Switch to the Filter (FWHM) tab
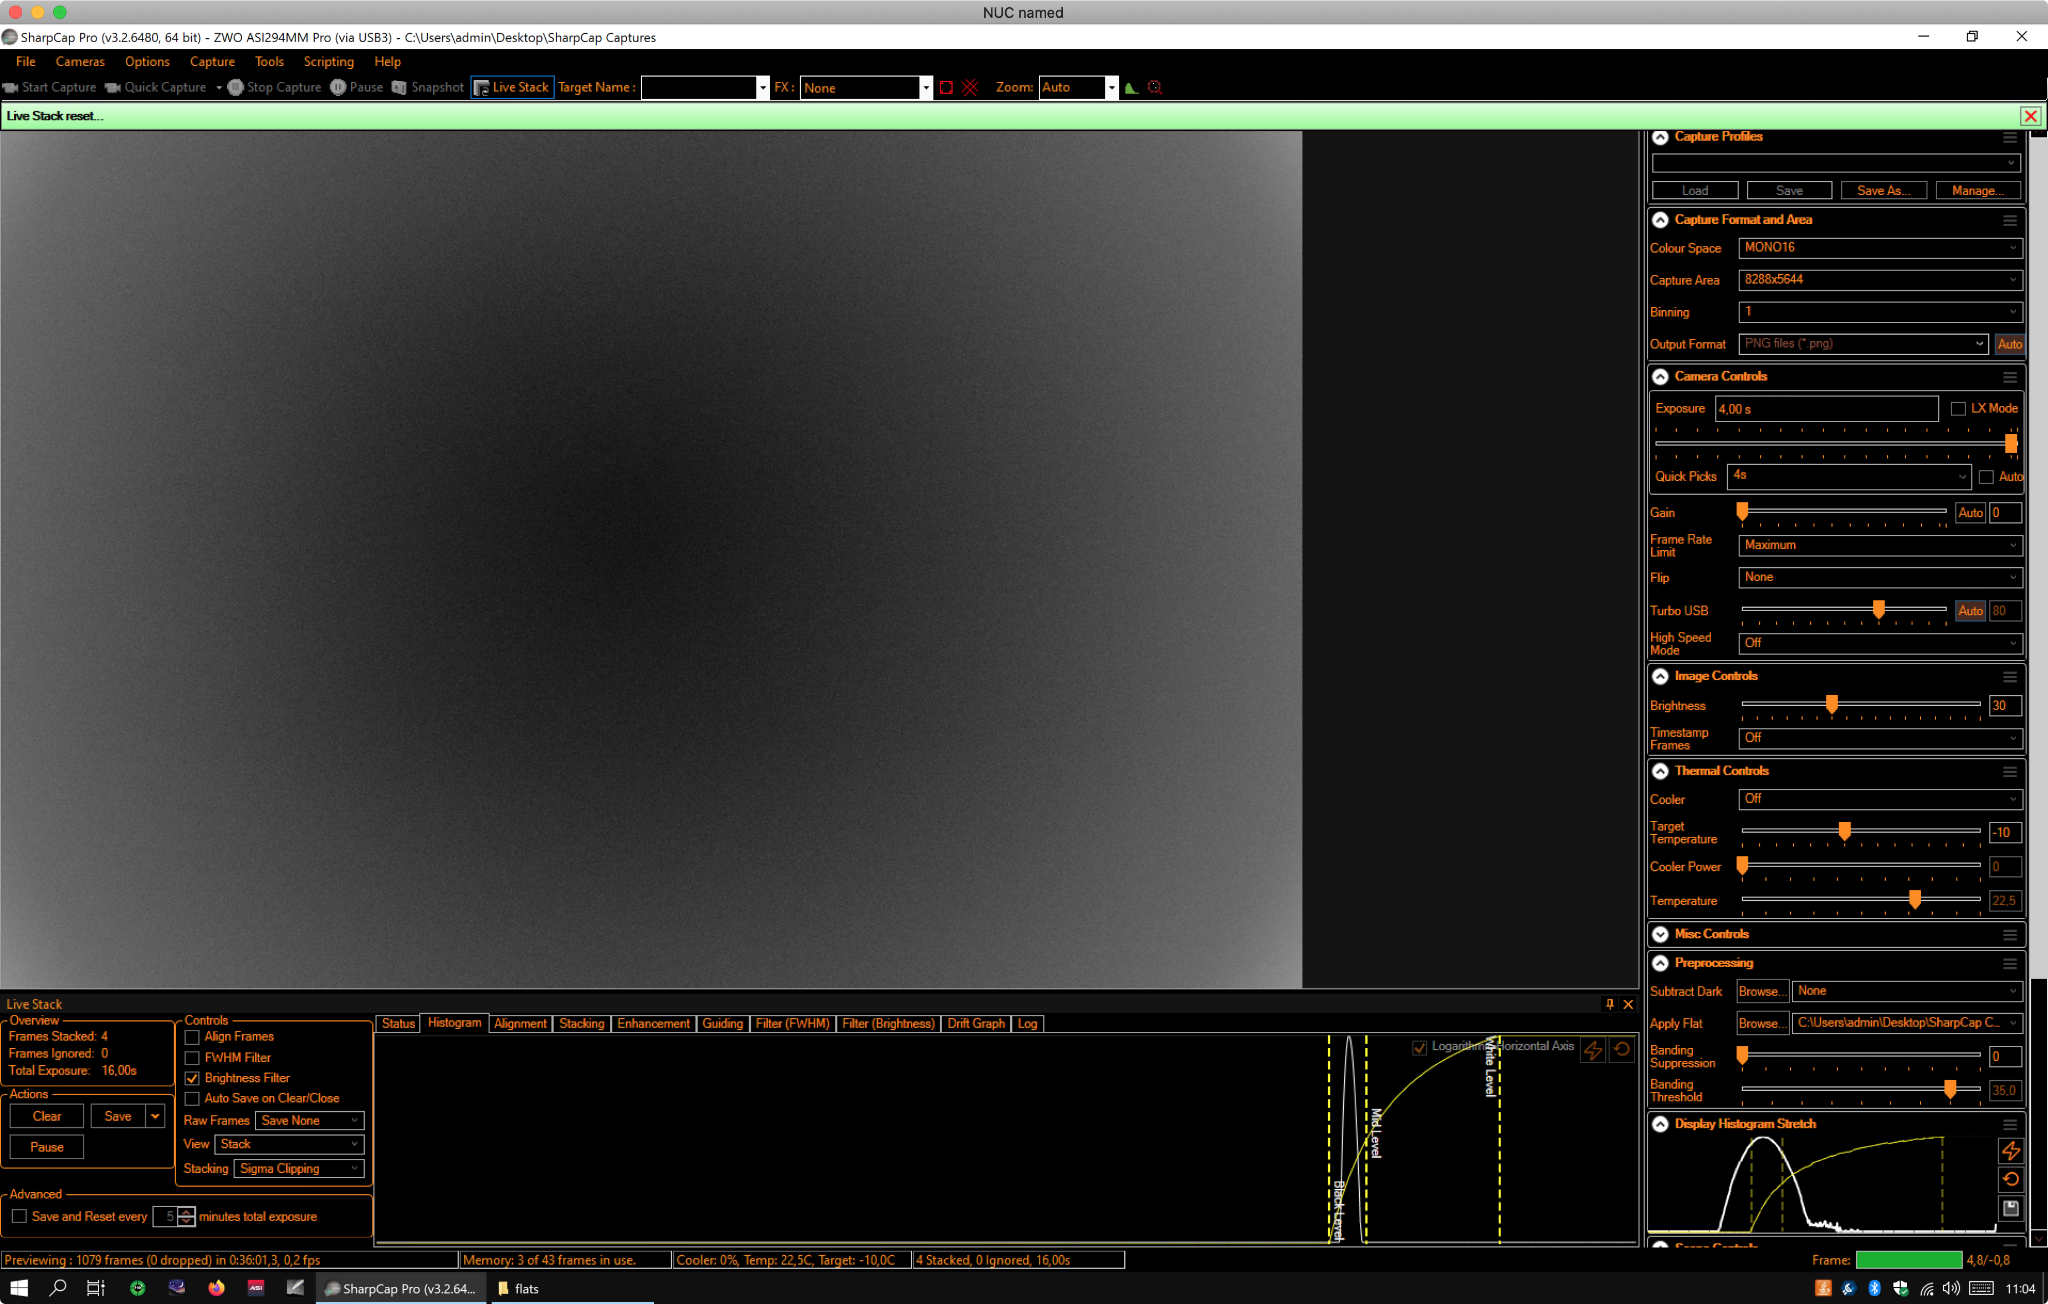The width and height of the screenshot is (2048, 1304). pyautogui.click(x=793, y=1023)
